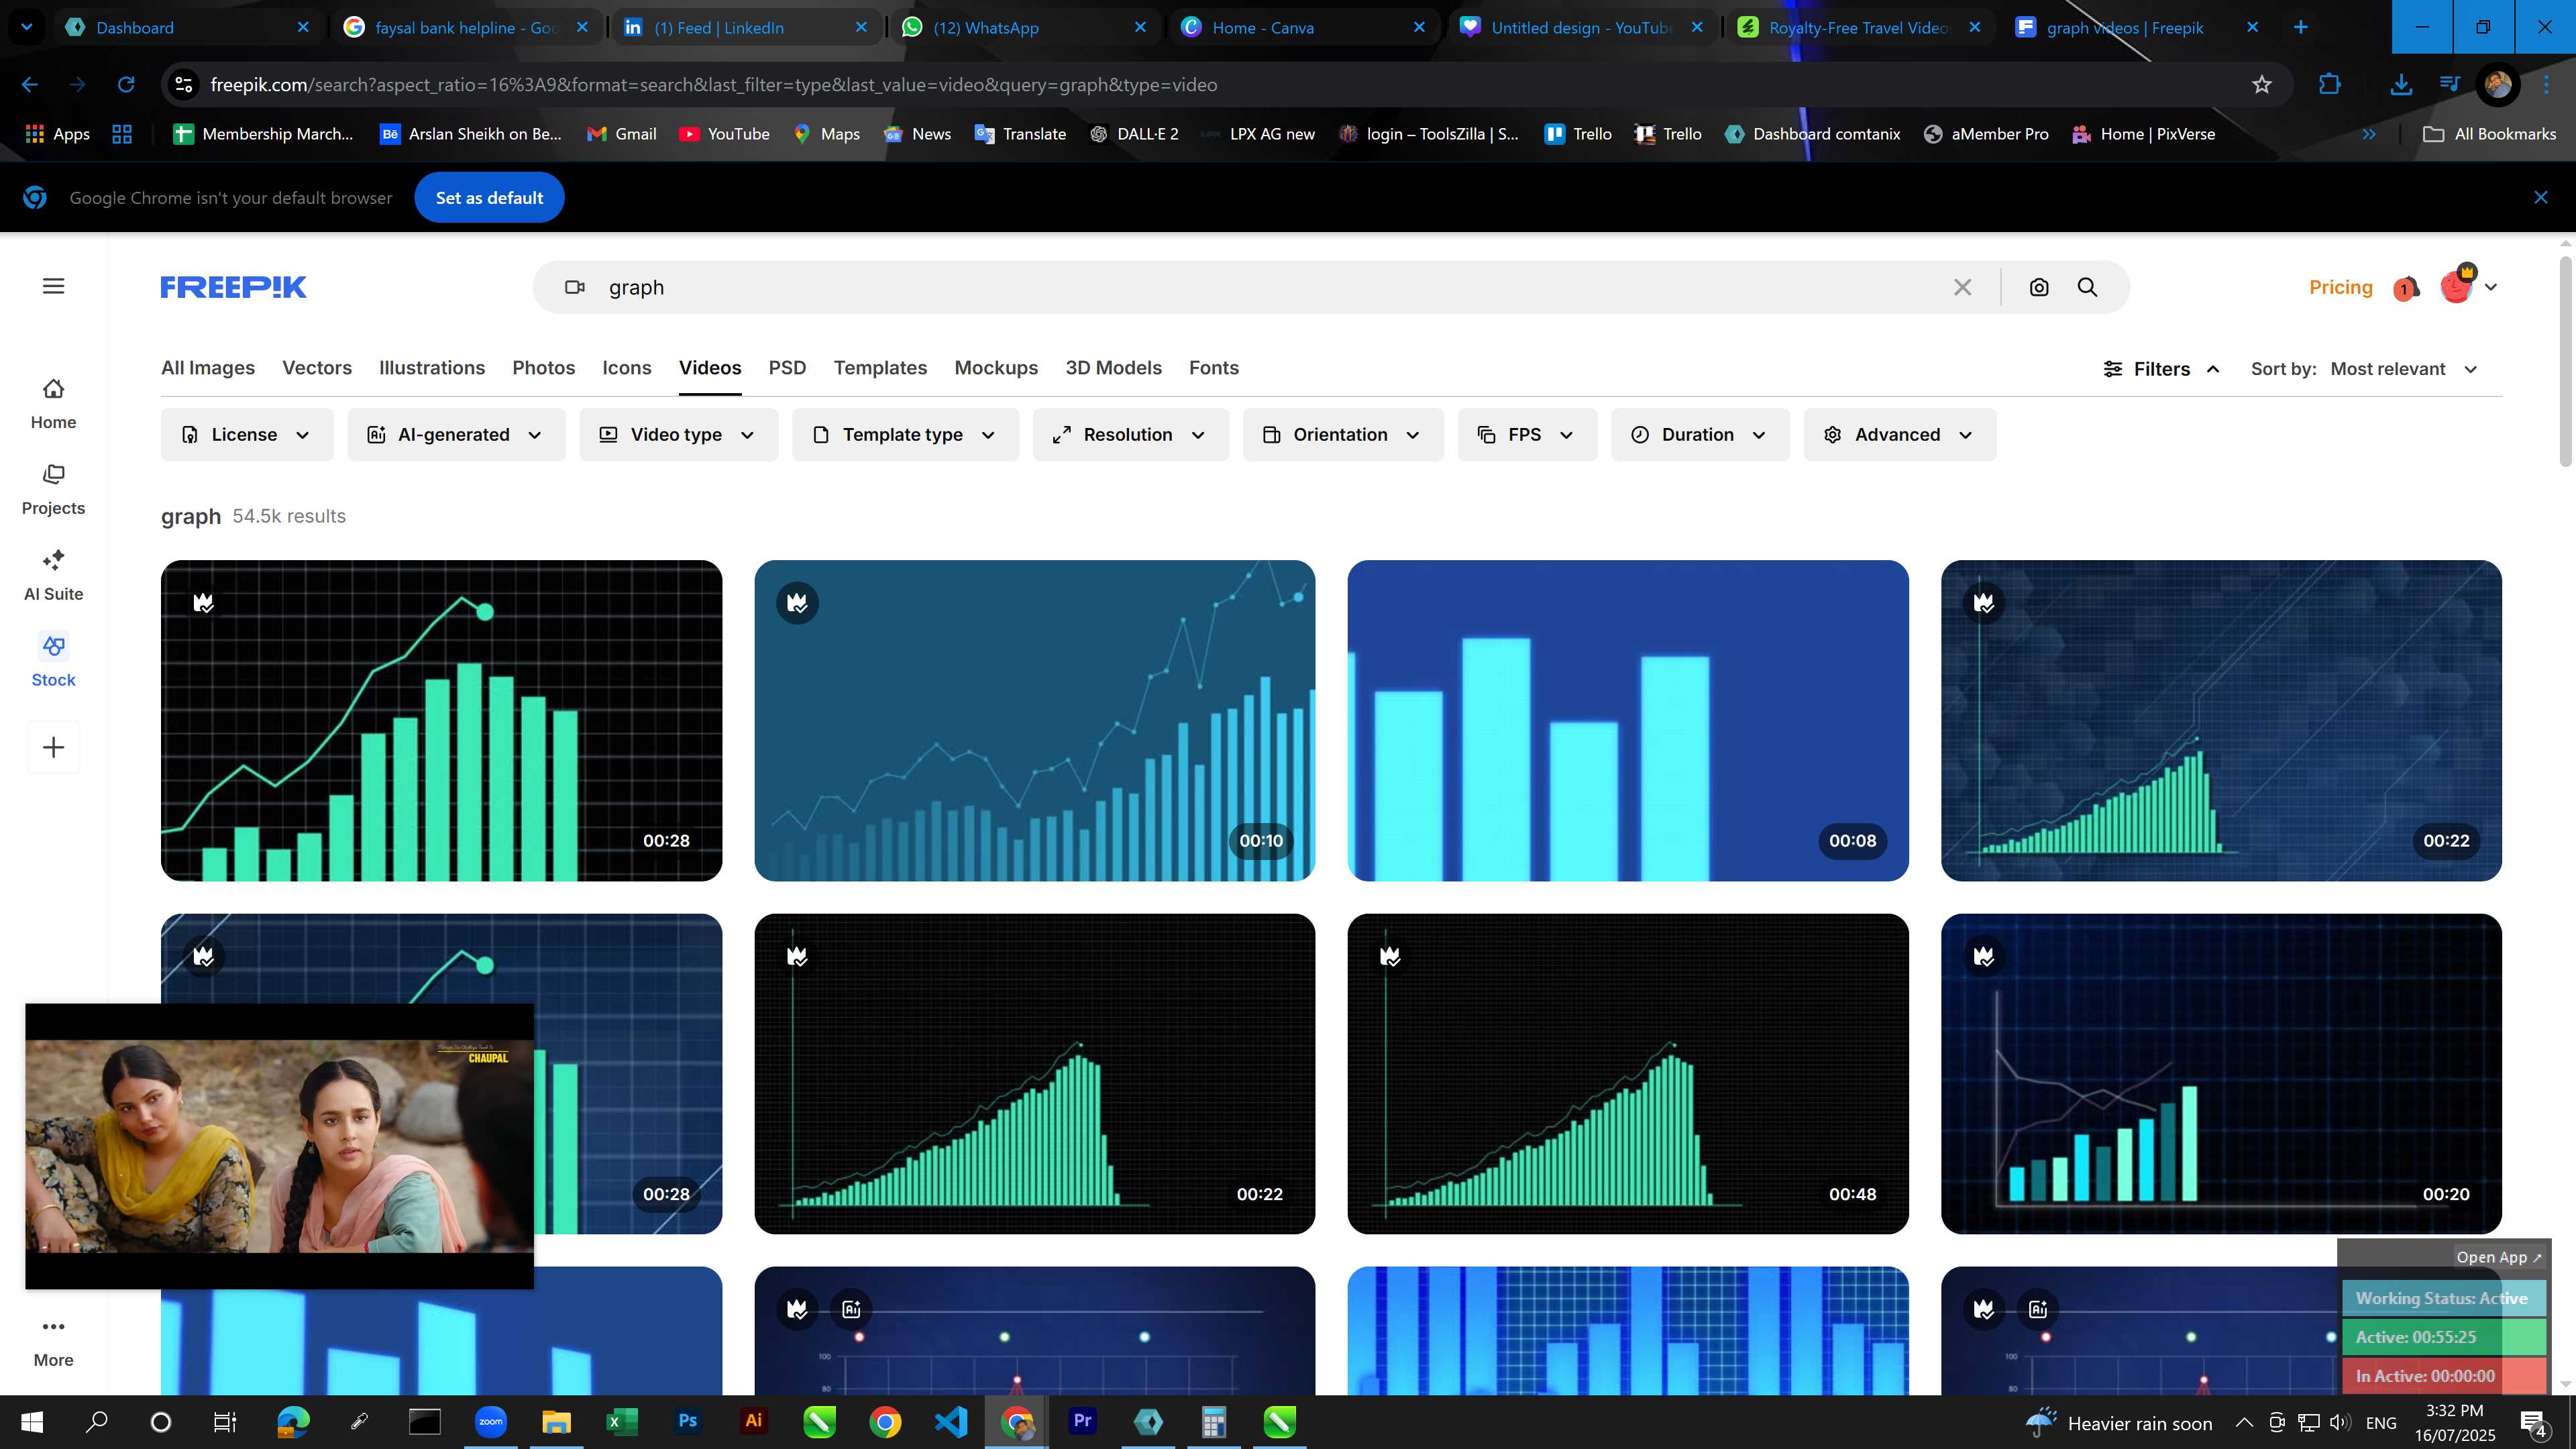This screenshot has height=1449, width=2576.
Task: Dismiss the default browser notification bar
Action: pos(2541,198)
